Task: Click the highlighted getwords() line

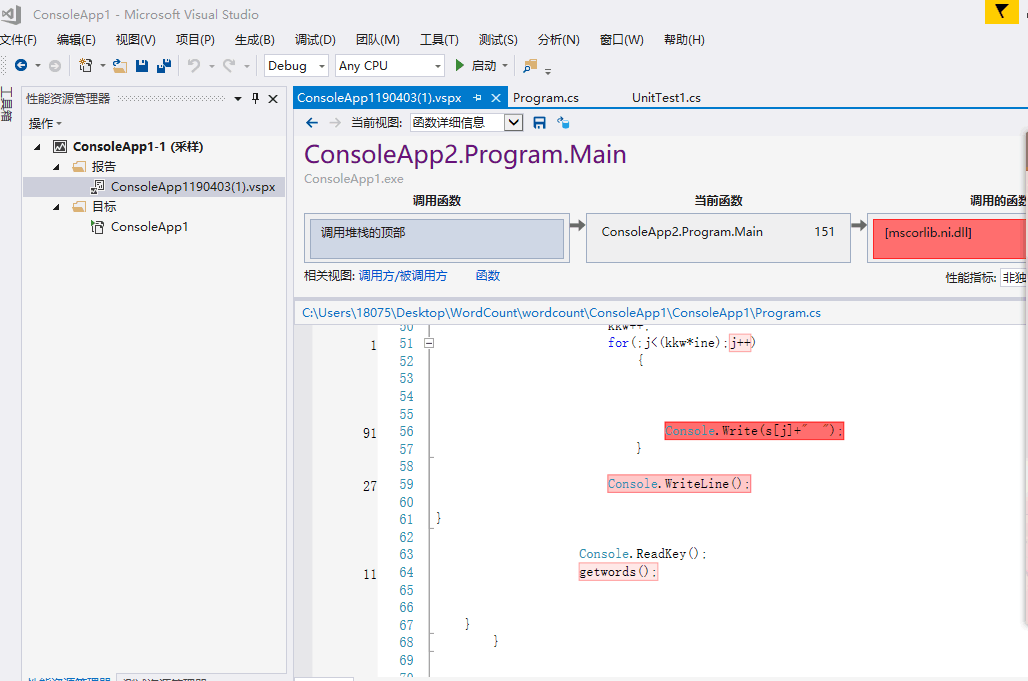Action: click(x=618, y=572)
